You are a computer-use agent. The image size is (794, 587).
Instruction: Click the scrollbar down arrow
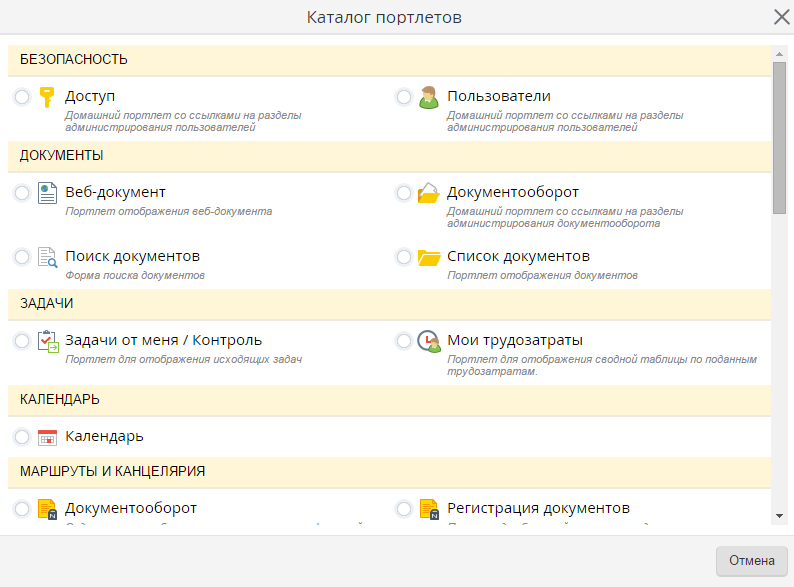click(780, 515)
